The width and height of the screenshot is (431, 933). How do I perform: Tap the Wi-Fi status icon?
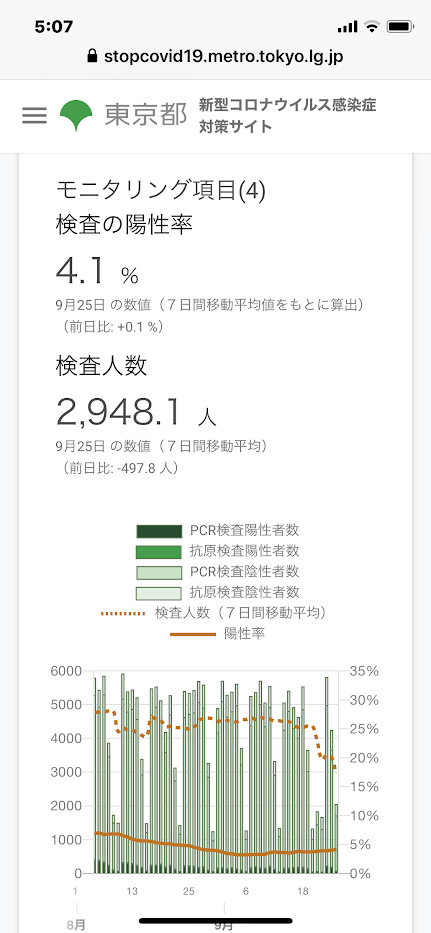(373, 27)
